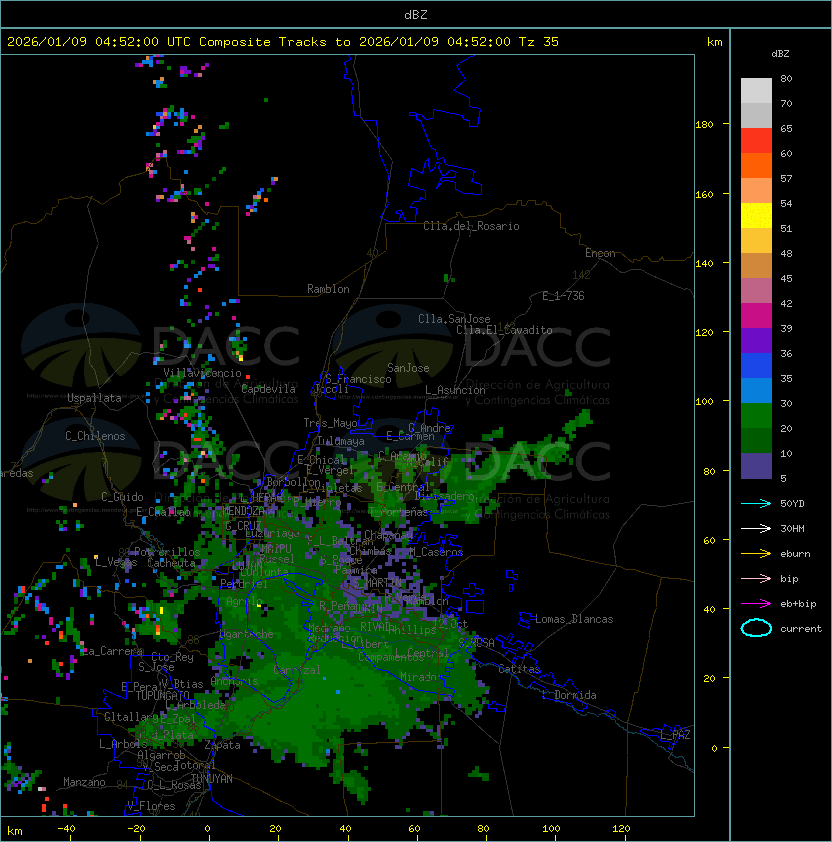Click the 'Lomas_Blancas' map label
832x842 pixels.
(574, 619)
